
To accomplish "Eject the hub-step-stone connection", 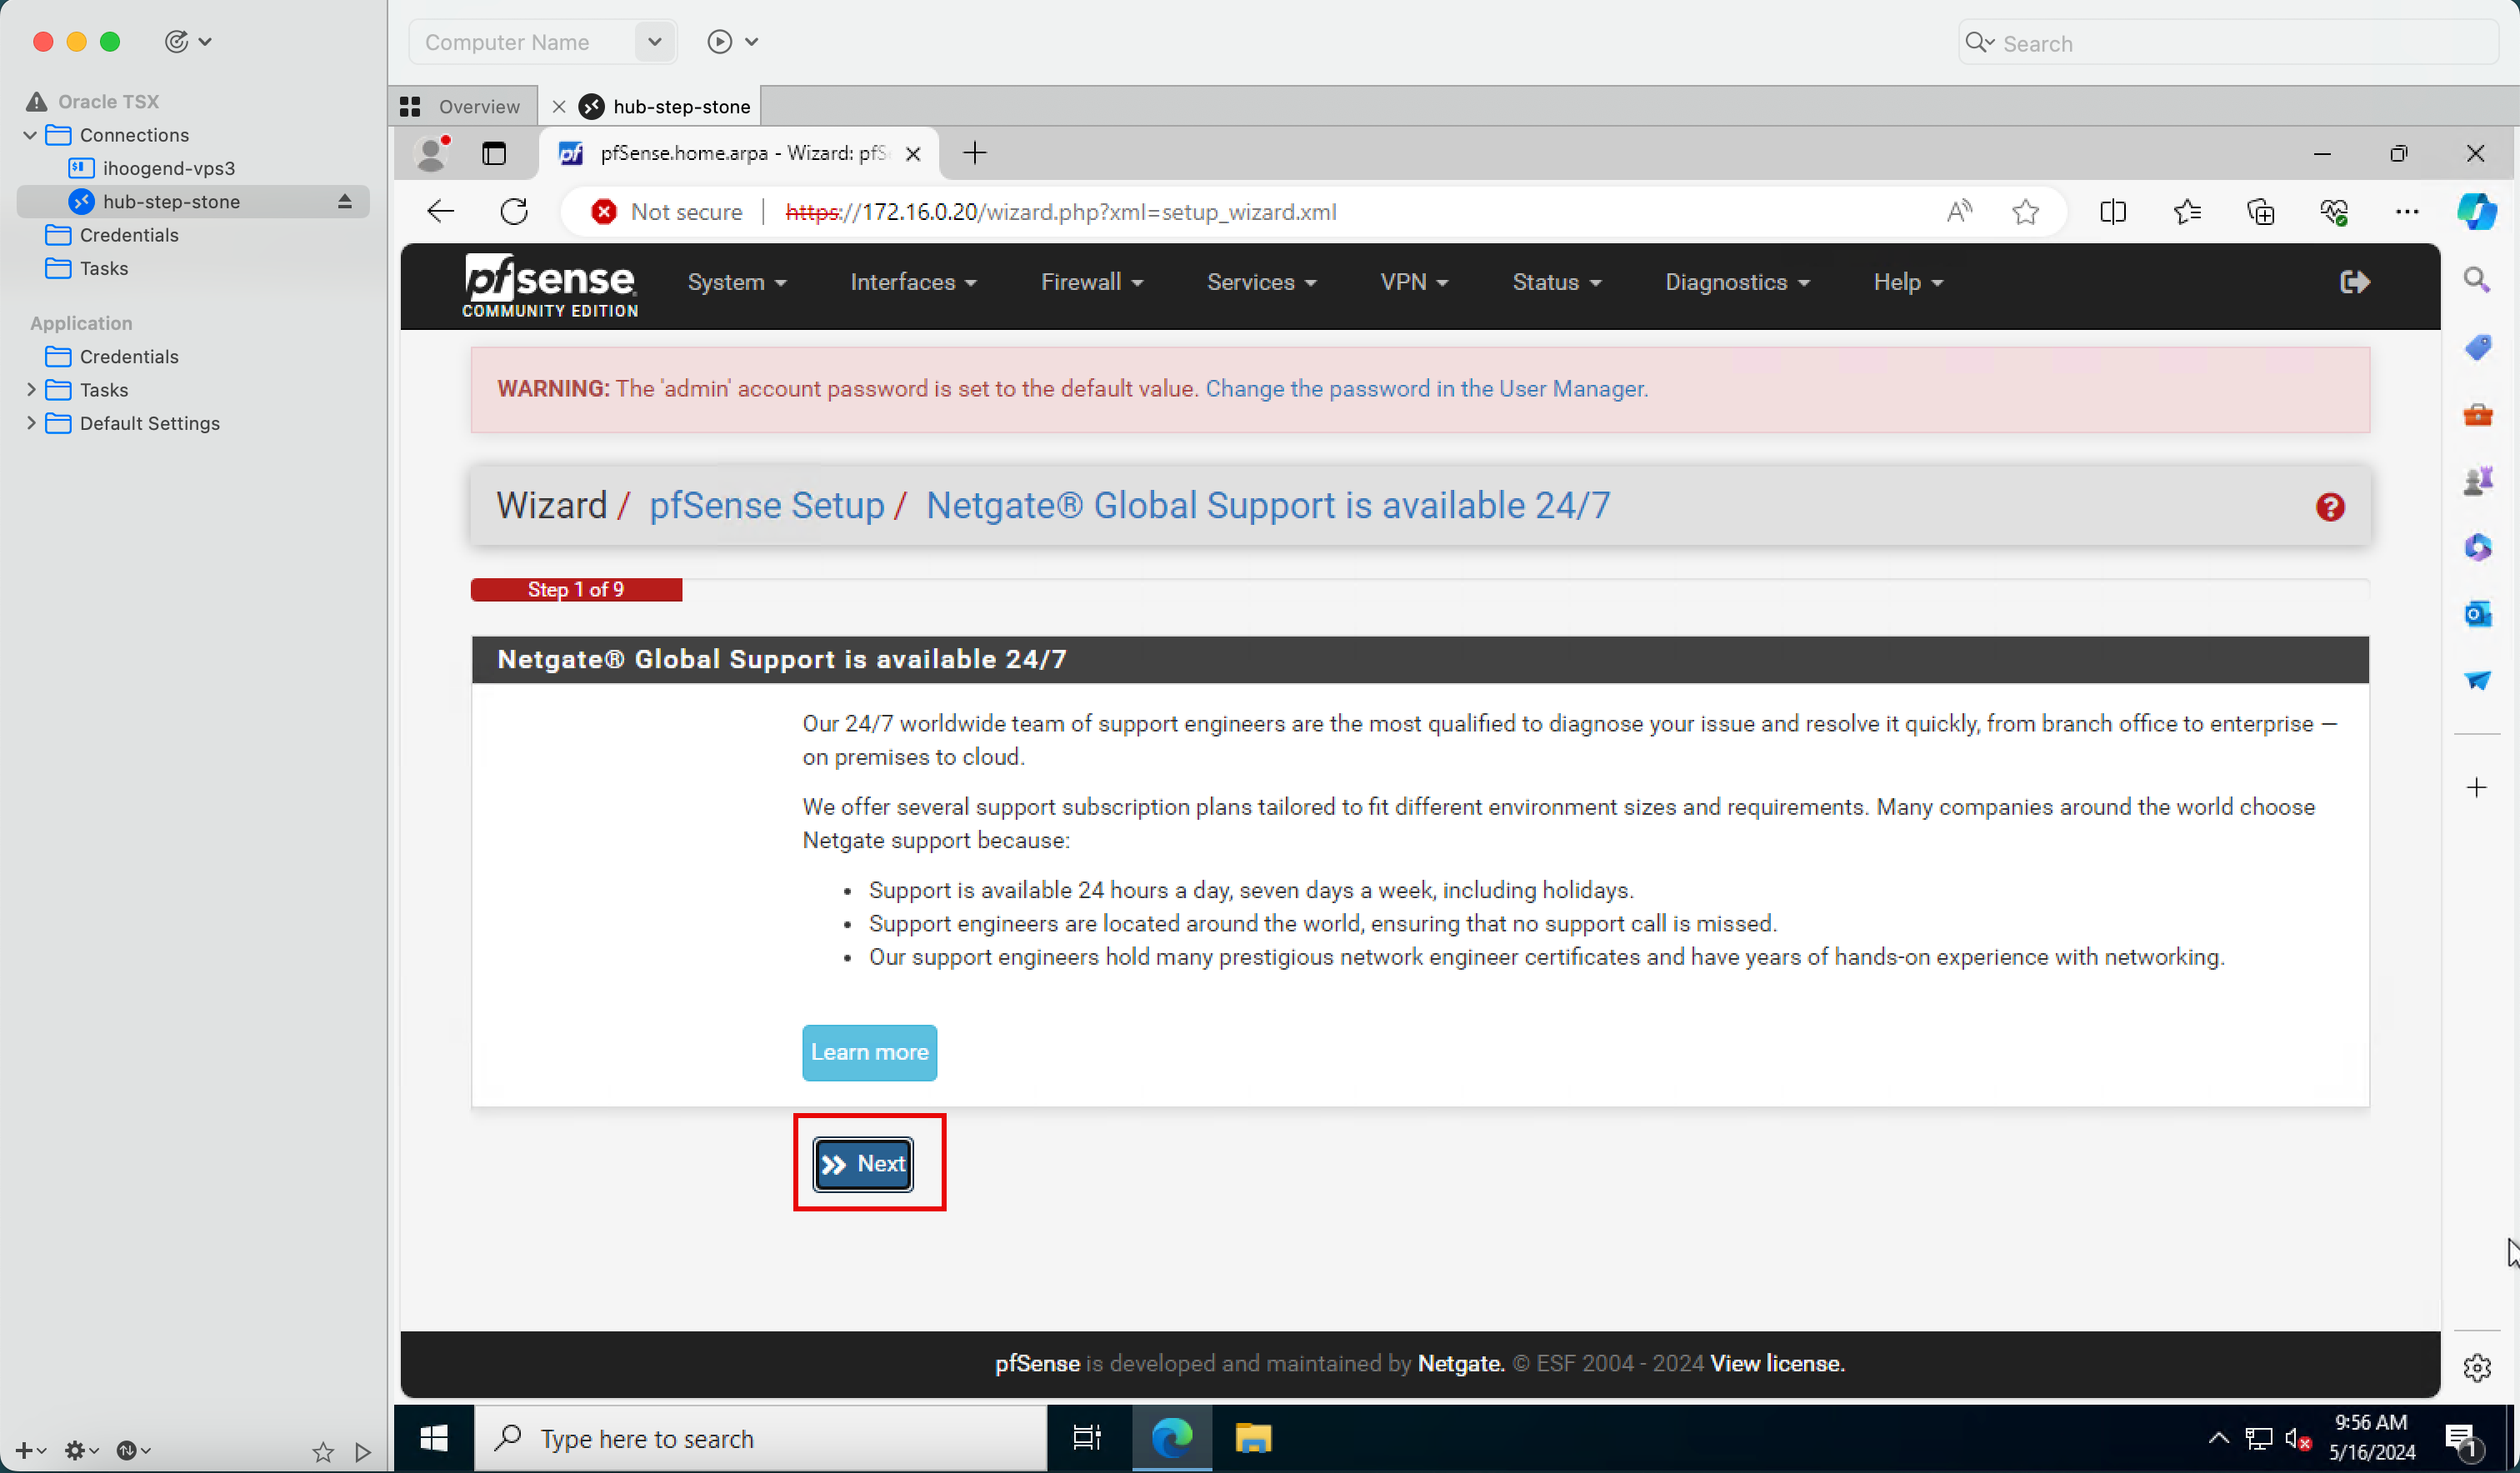I will 345,202.
